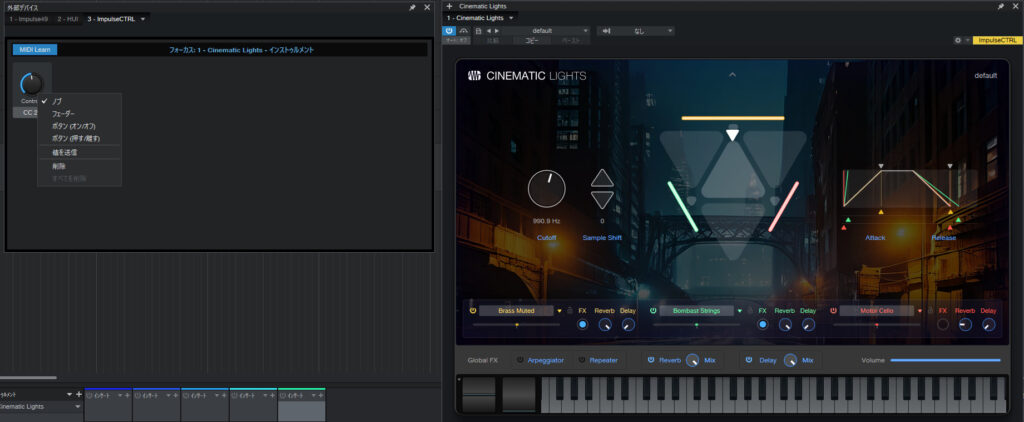Enable the Arpeggiator power icon
Viewport: 1024px width, 422px height.
[520, 360]
